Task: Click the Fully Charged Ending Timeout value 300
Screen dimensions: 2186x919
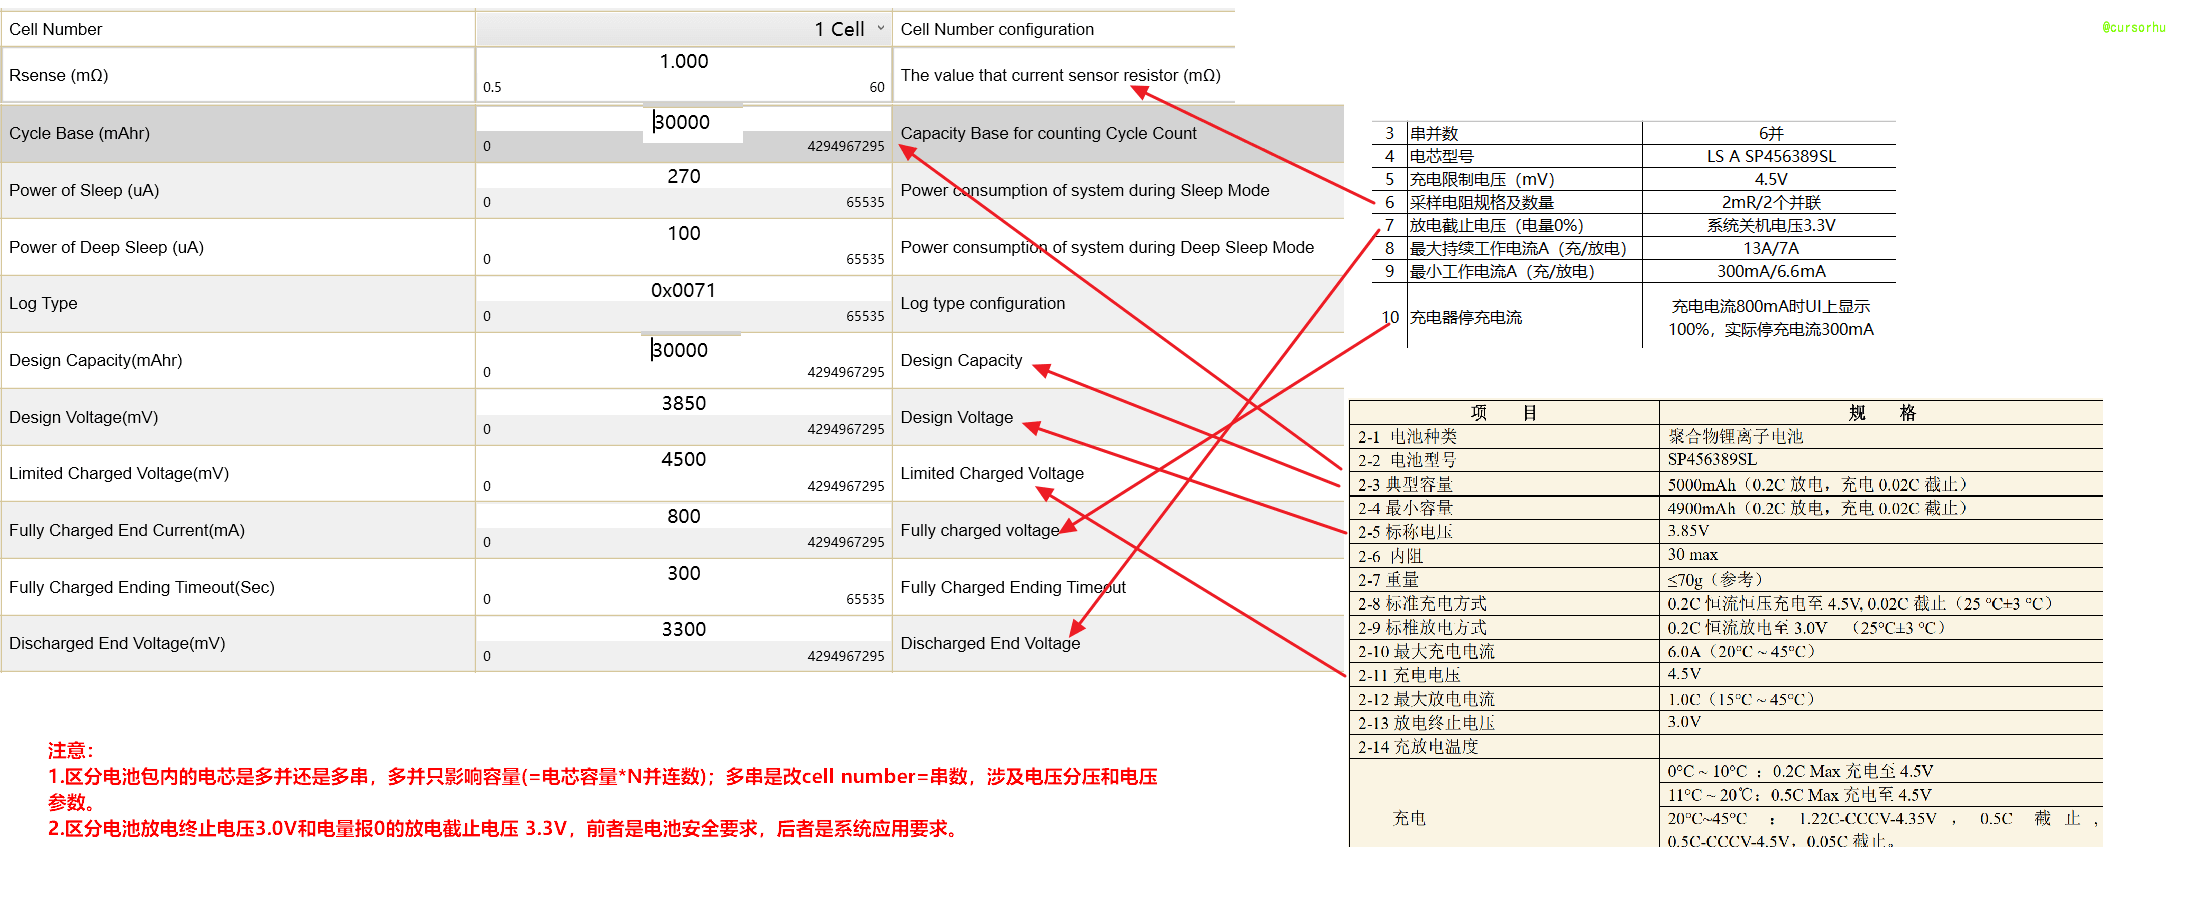Action: (684, 574)
